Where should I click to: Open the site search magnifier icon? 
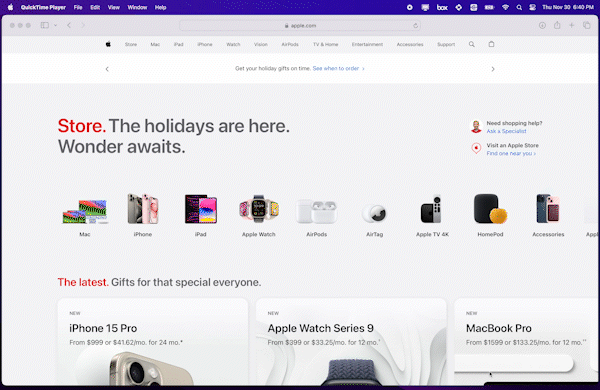pos(472,44)
